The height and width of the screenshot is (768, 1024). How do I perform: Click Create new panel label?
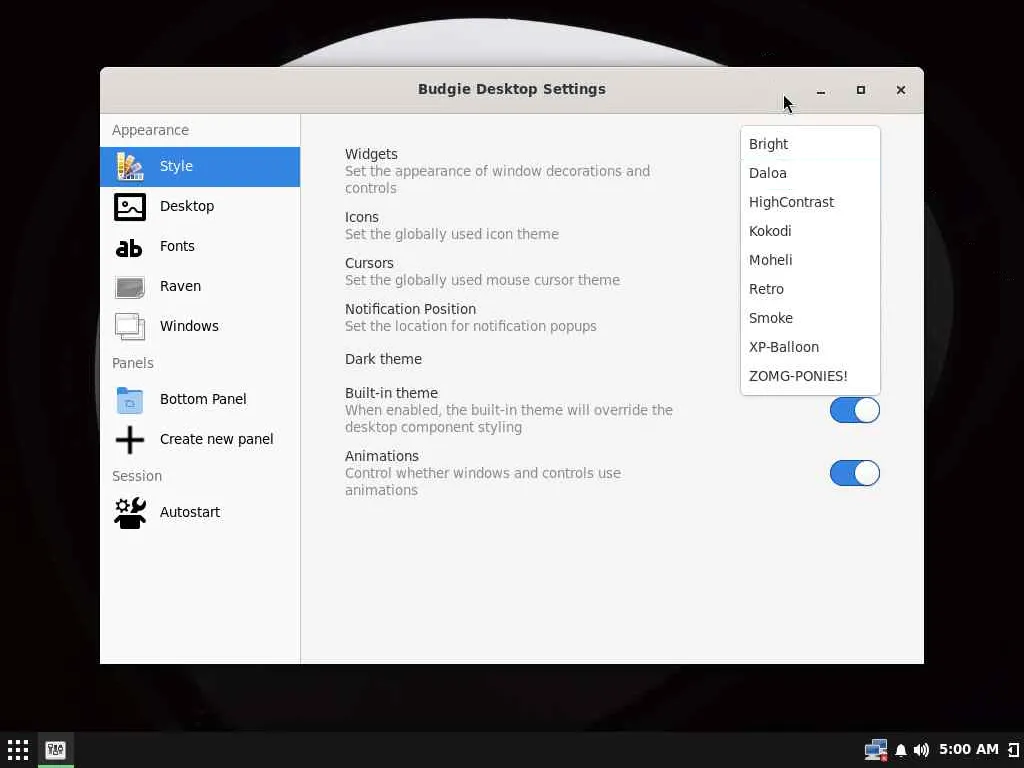point(217,439)
